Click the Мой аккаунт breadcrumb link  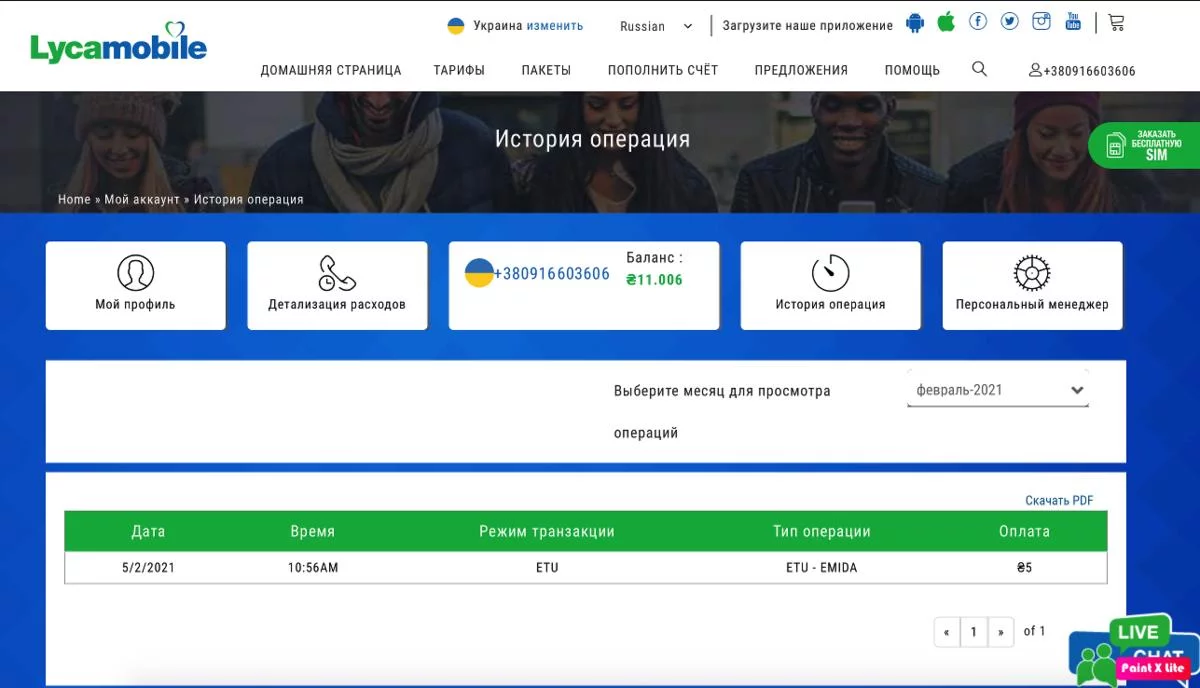142,199
